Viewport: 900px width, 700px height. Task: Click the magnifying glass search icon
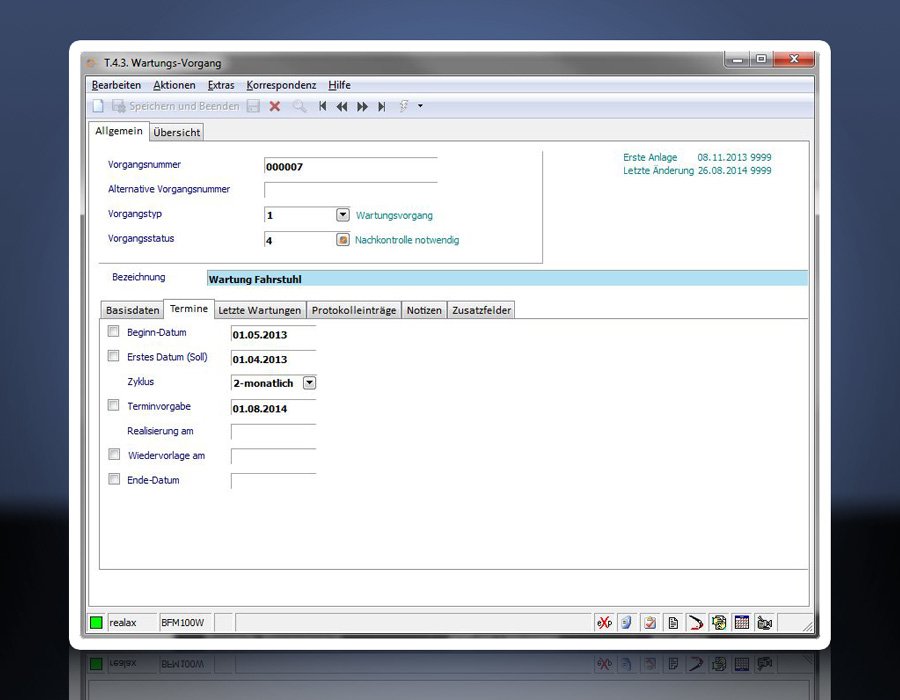299,106
